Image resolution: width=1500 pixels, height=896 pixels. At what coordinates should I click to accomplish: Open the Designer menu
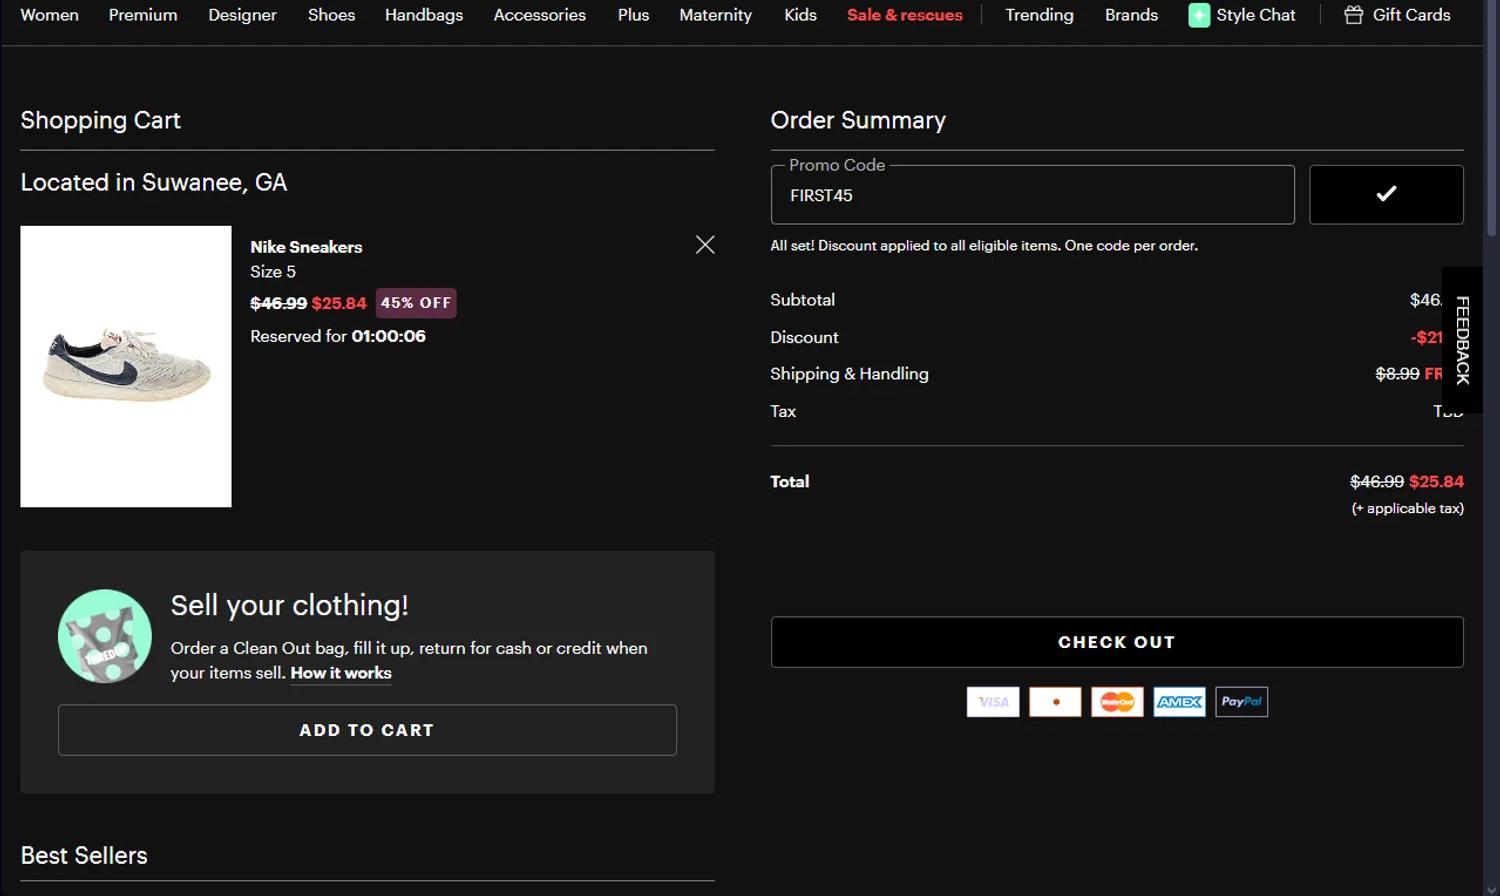(x=242, y=15)
